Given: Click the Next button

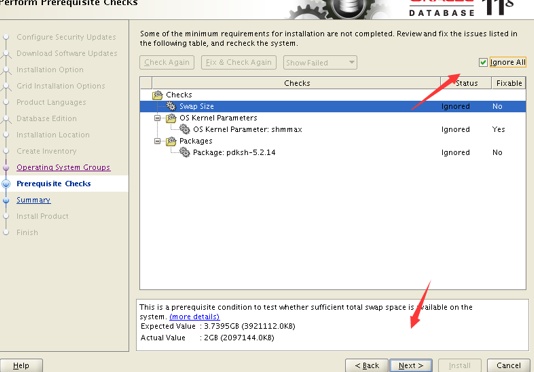Looking at the screenshot, I should click(411, 366).
